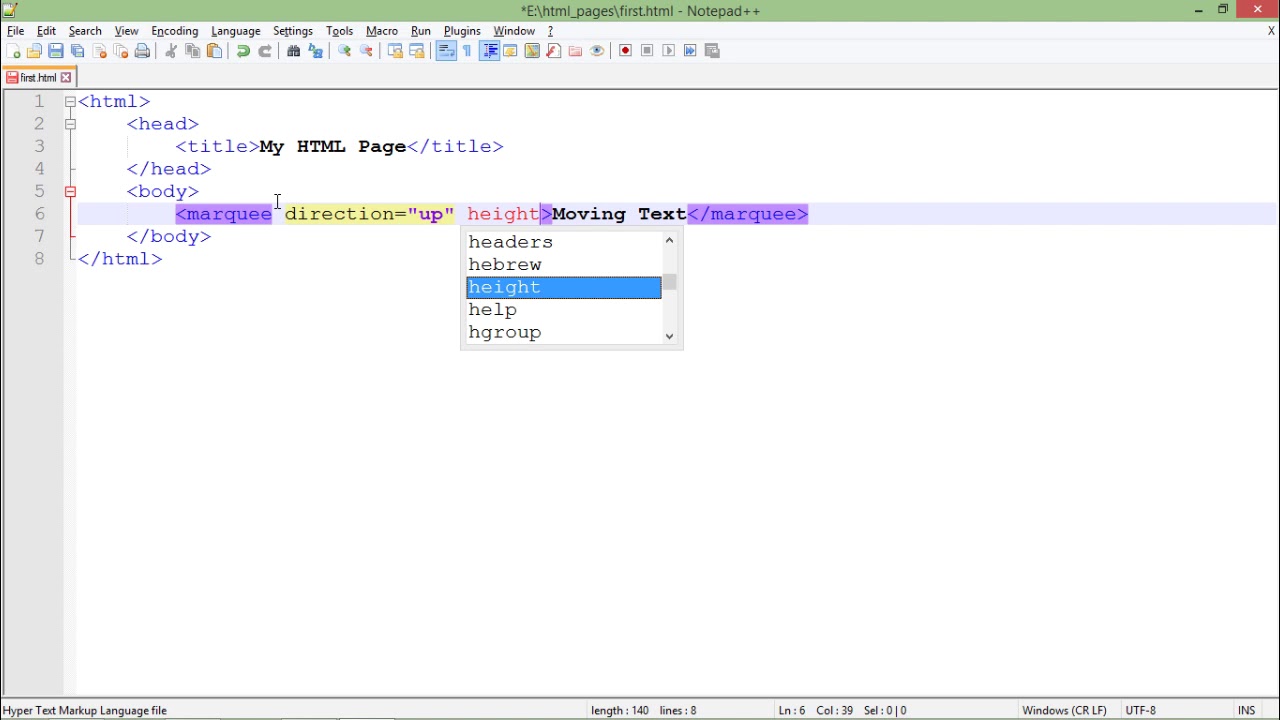Screen dimensions: 1280x720
Task: Click the User Defined Language icon
Action: (x=510, y=51)
